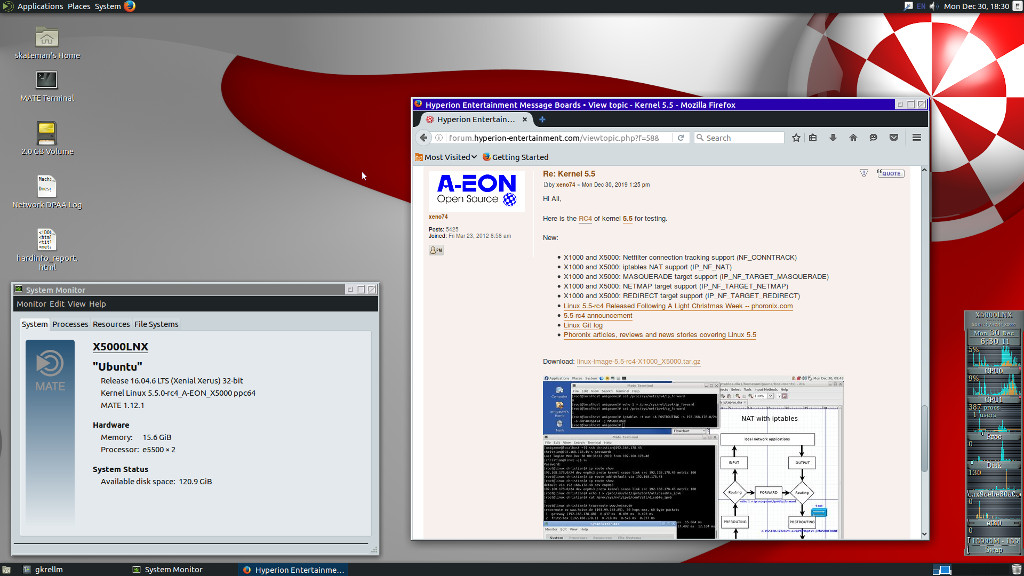Switch to System Monitor taskbar button
This screenshot has width=1024, height=576.
point(167,569)
